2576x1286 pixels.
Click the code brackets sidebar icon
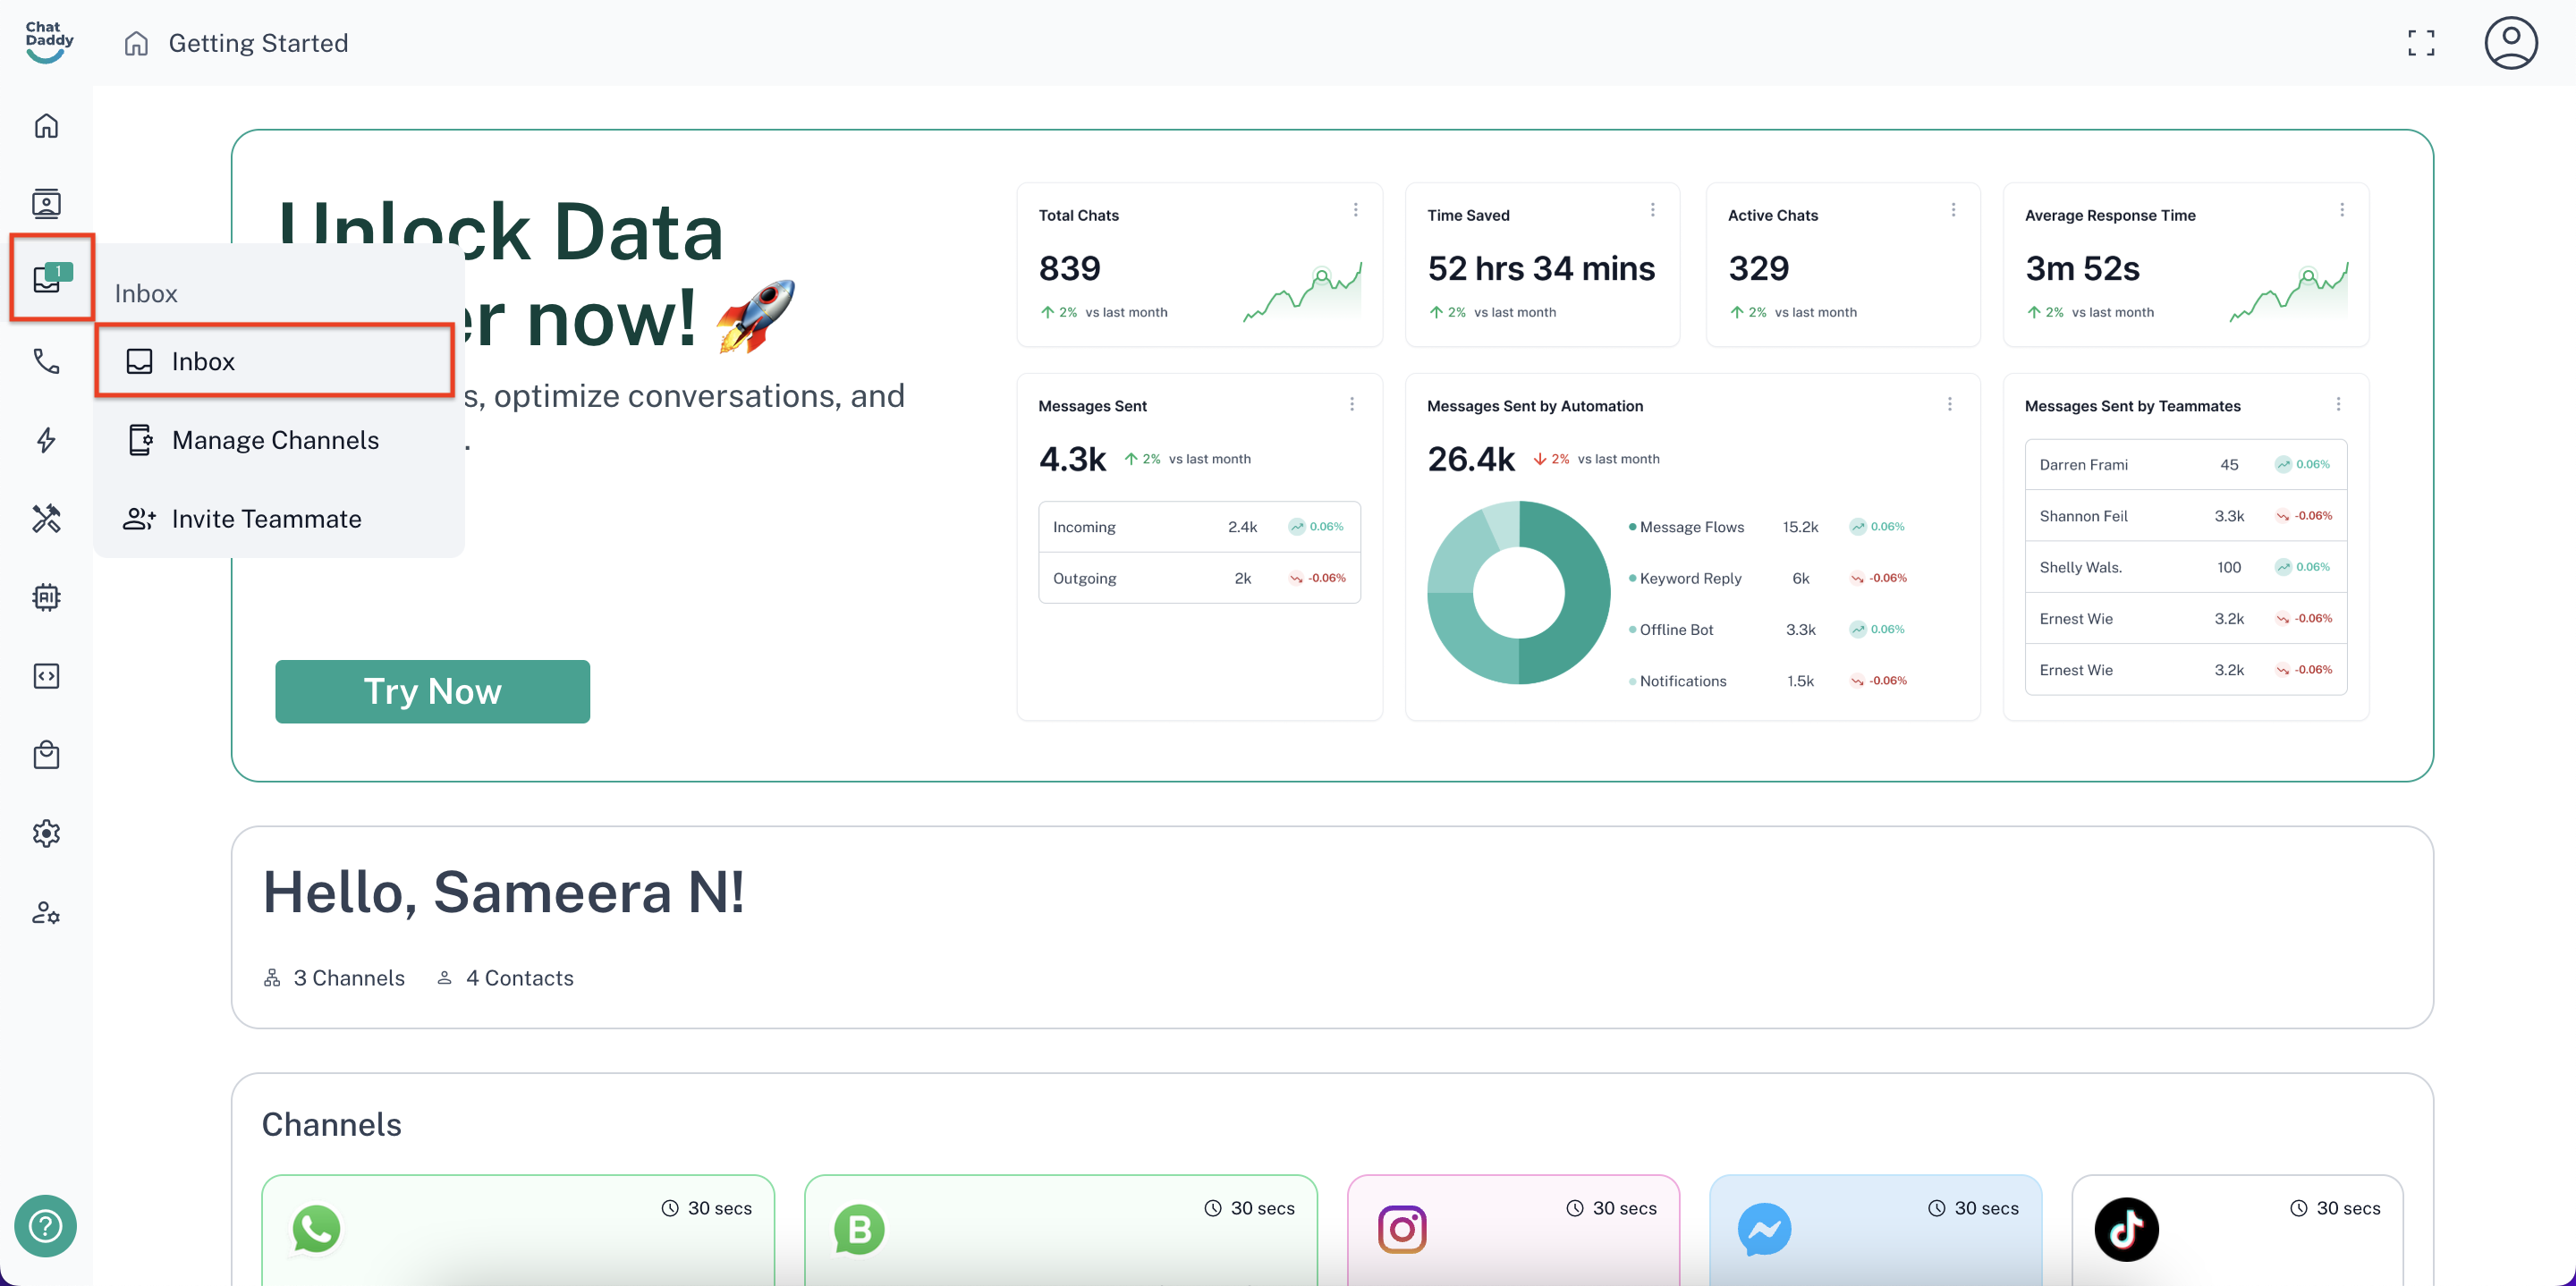(x=46, y=676)
